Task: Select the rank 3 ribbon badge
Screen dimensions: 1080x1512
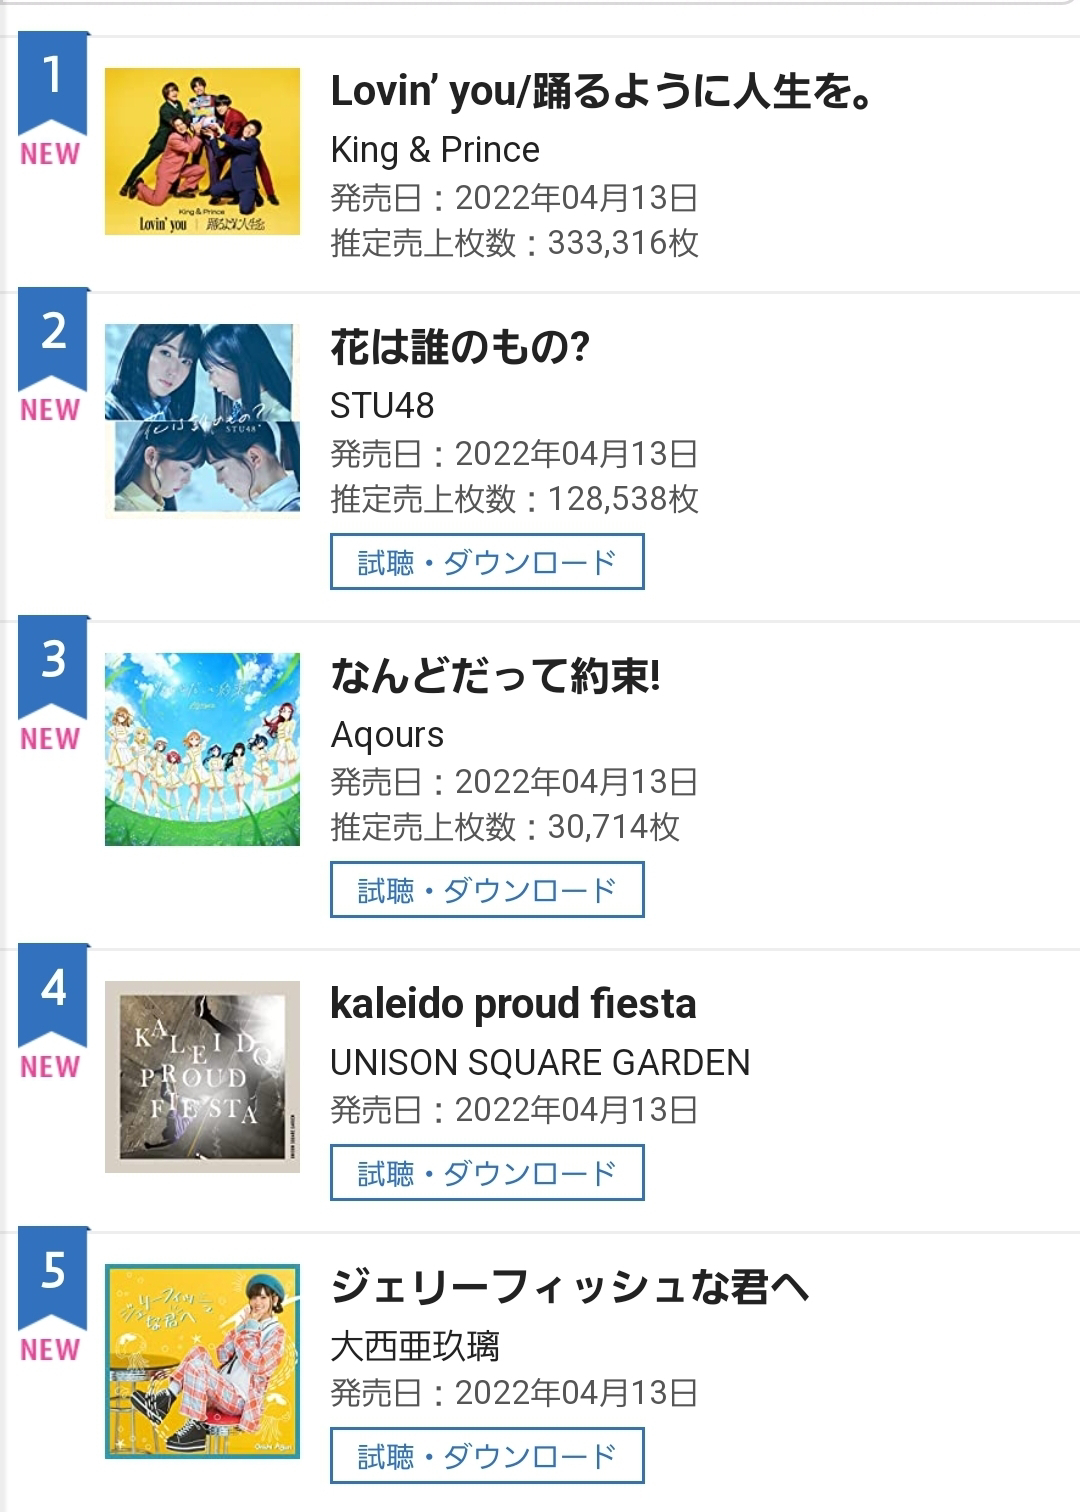Action: 53,668
